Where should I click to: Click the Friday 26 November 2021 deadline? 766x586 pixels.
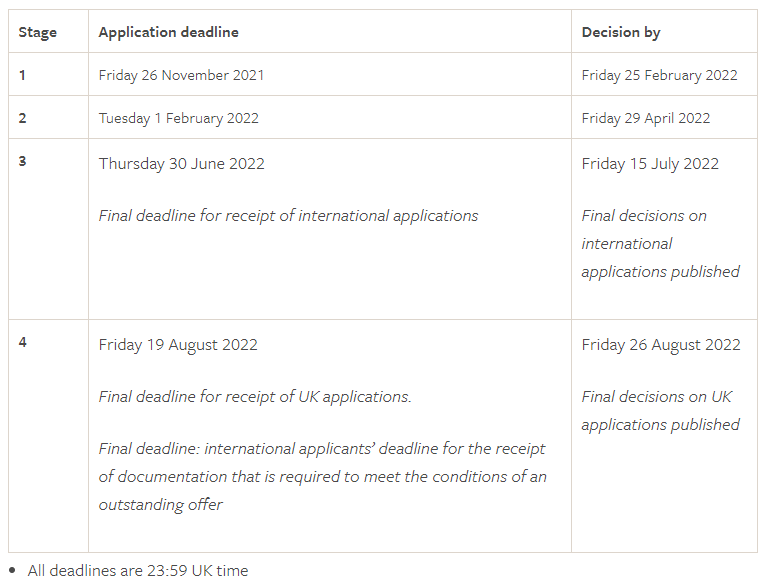point(181,75)
